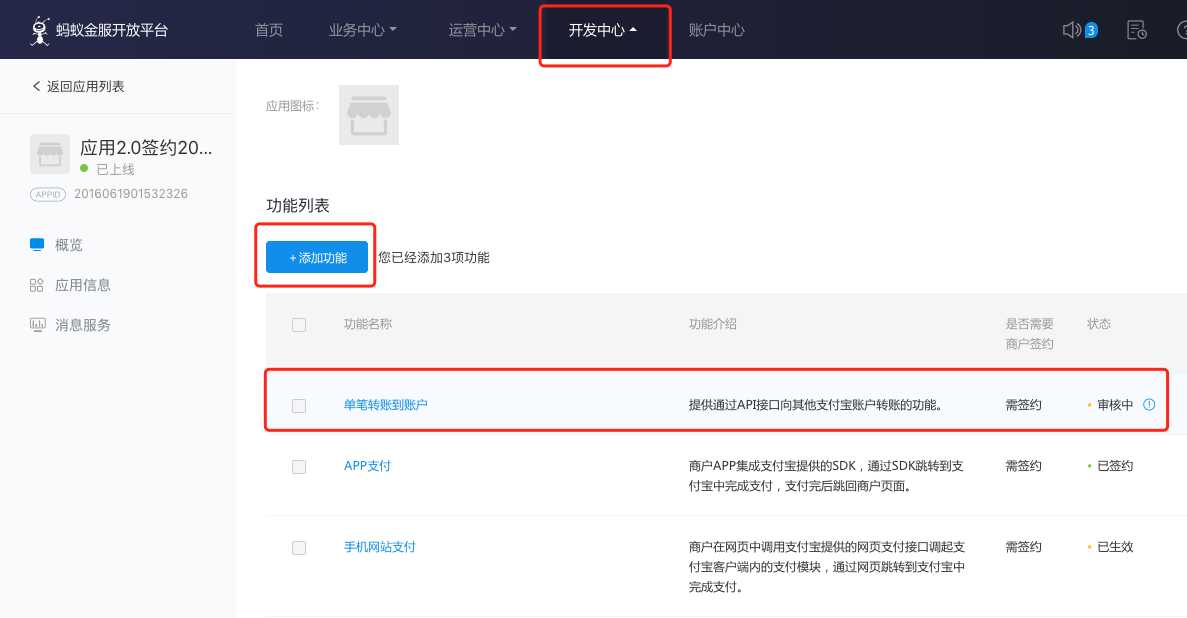
Task: Check the box for 手机网站支付 row
Action: (299, 548)
